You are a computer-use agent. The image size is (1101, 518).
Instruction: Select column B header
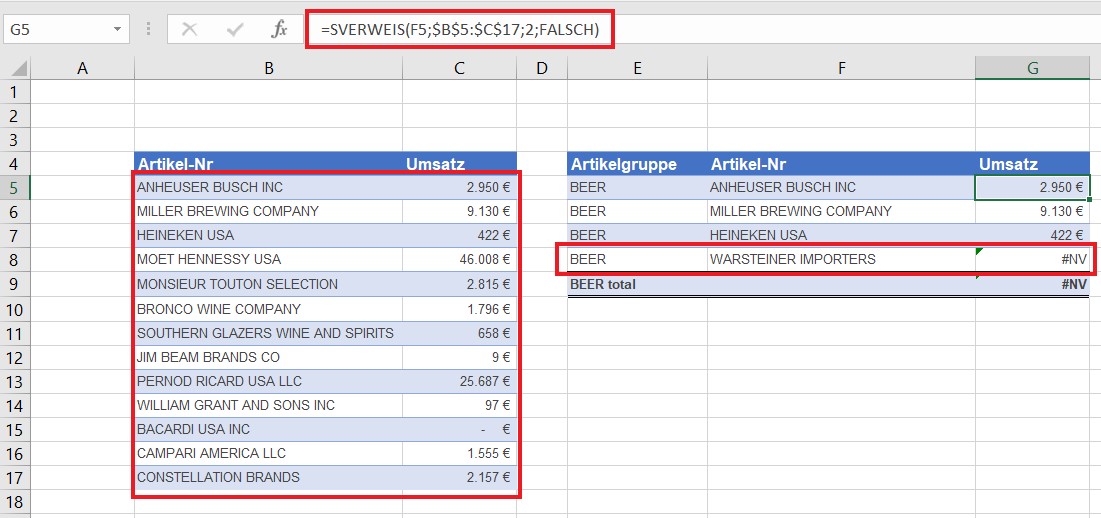click(x=268, y=68)
